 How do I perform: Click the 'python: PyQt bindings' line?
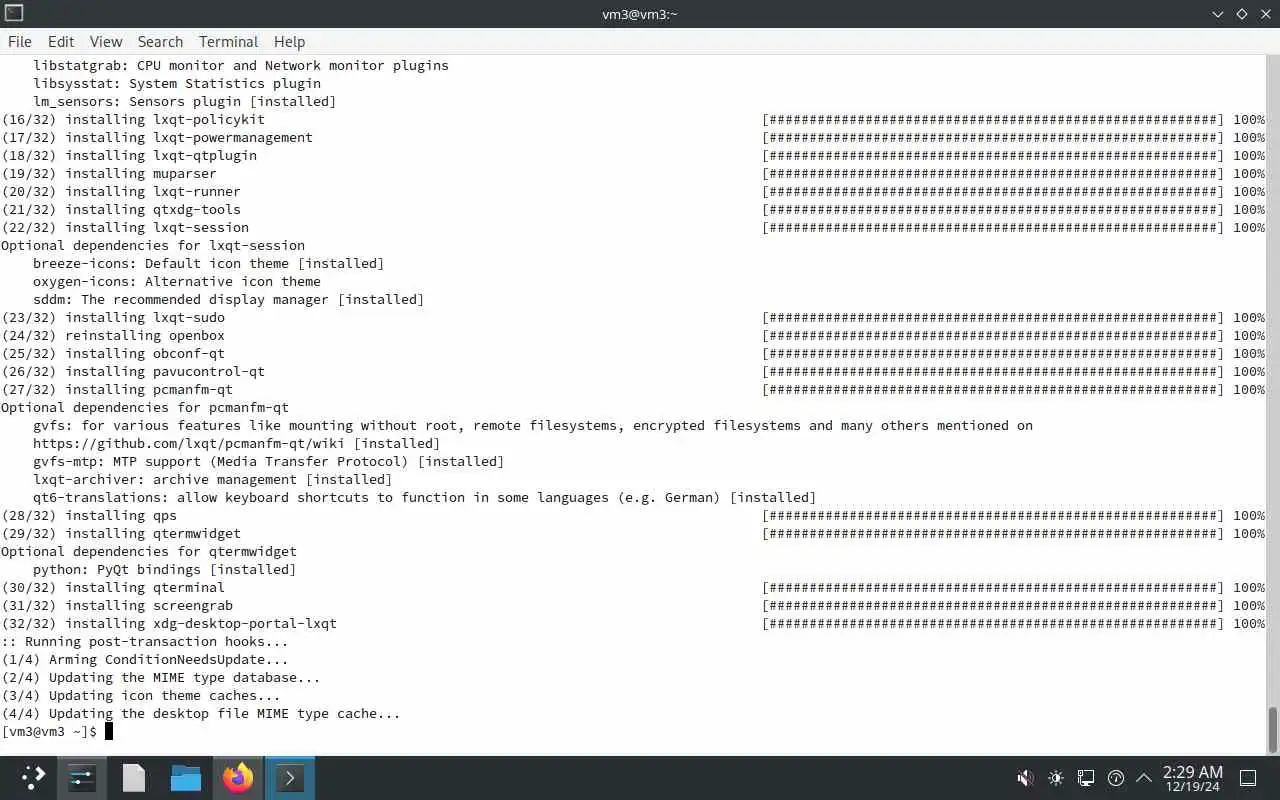tap(164, 569)
